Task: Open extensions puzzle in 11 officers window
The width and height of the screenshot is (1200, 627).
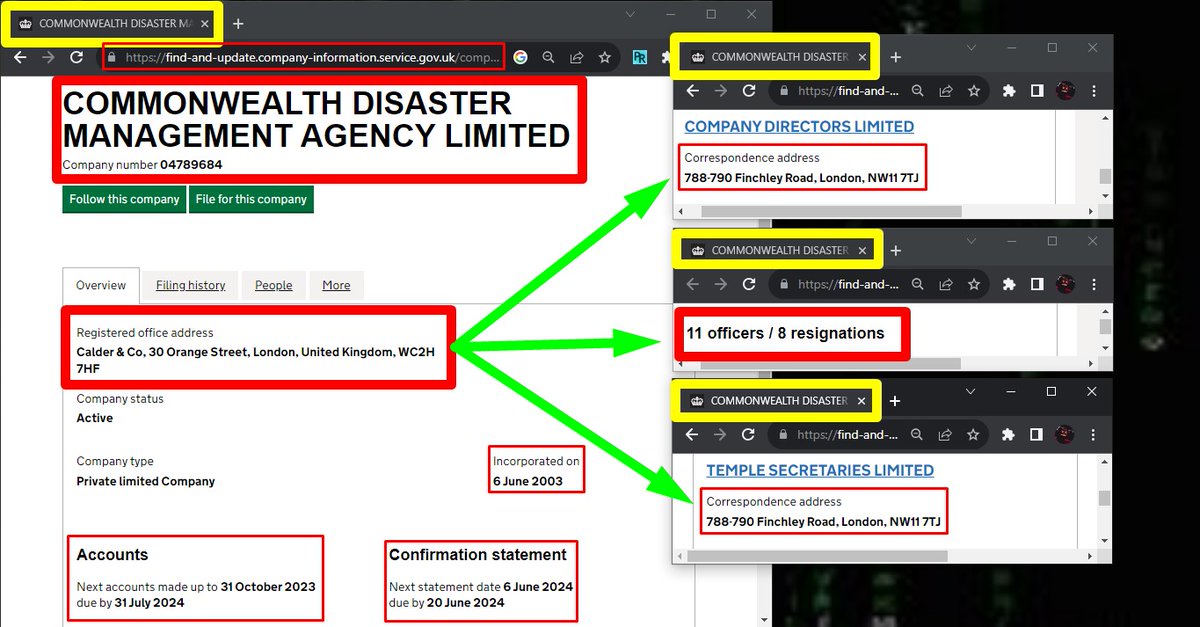Action: [x=1009, y=285]
